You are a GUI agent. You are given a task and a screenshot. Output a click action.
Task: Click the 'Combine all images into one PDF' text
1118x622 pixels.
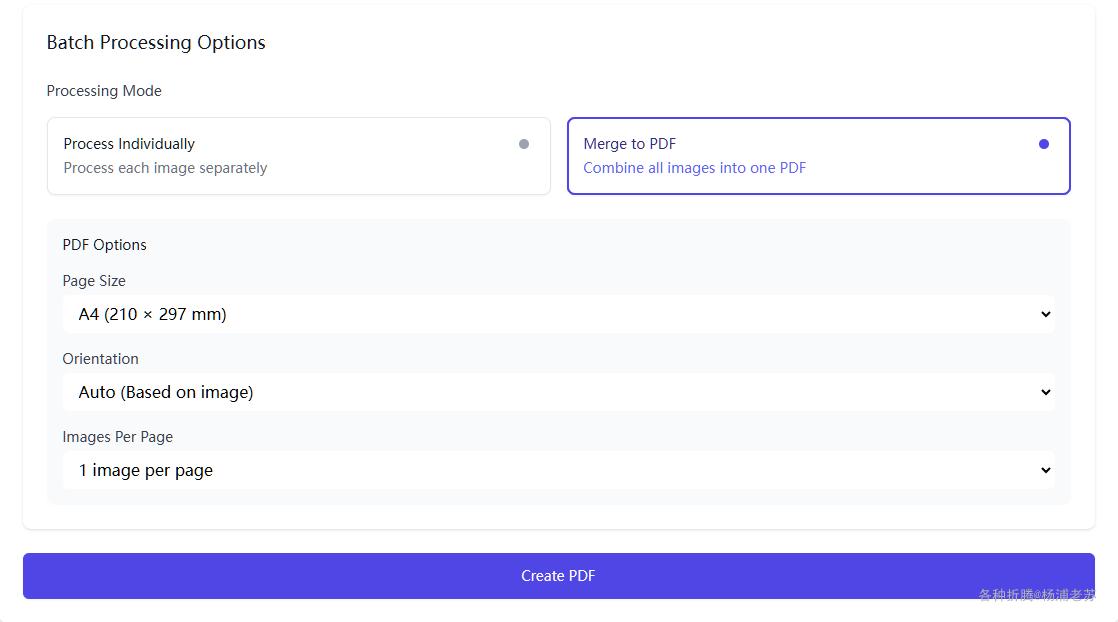tap(694, 168)
